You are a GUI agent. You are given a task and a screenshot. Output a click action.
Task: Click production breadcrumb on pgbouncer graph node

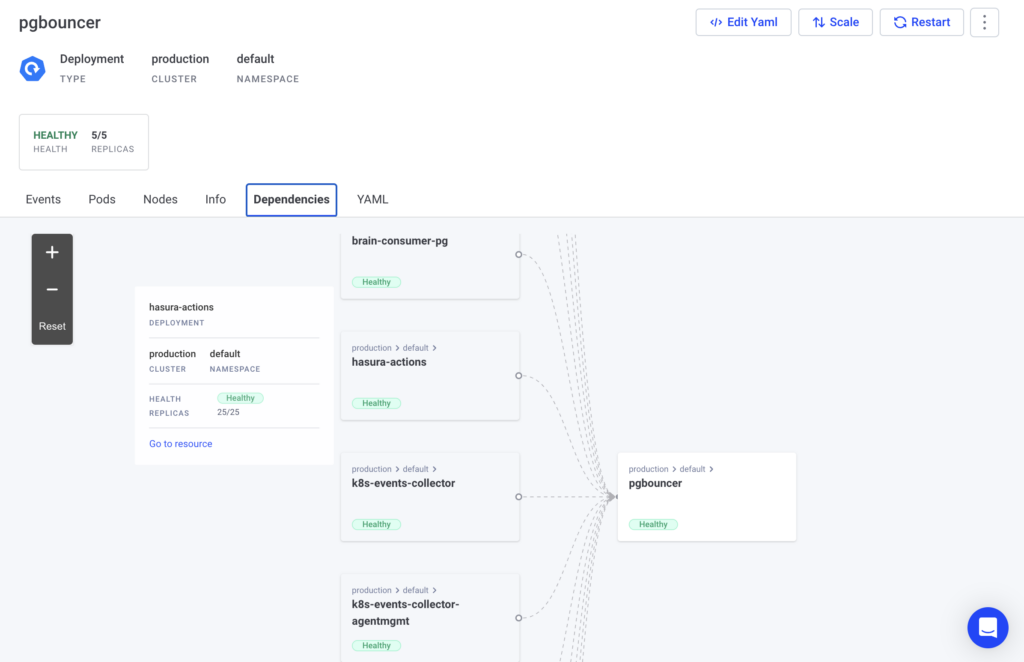coord(648,469)
